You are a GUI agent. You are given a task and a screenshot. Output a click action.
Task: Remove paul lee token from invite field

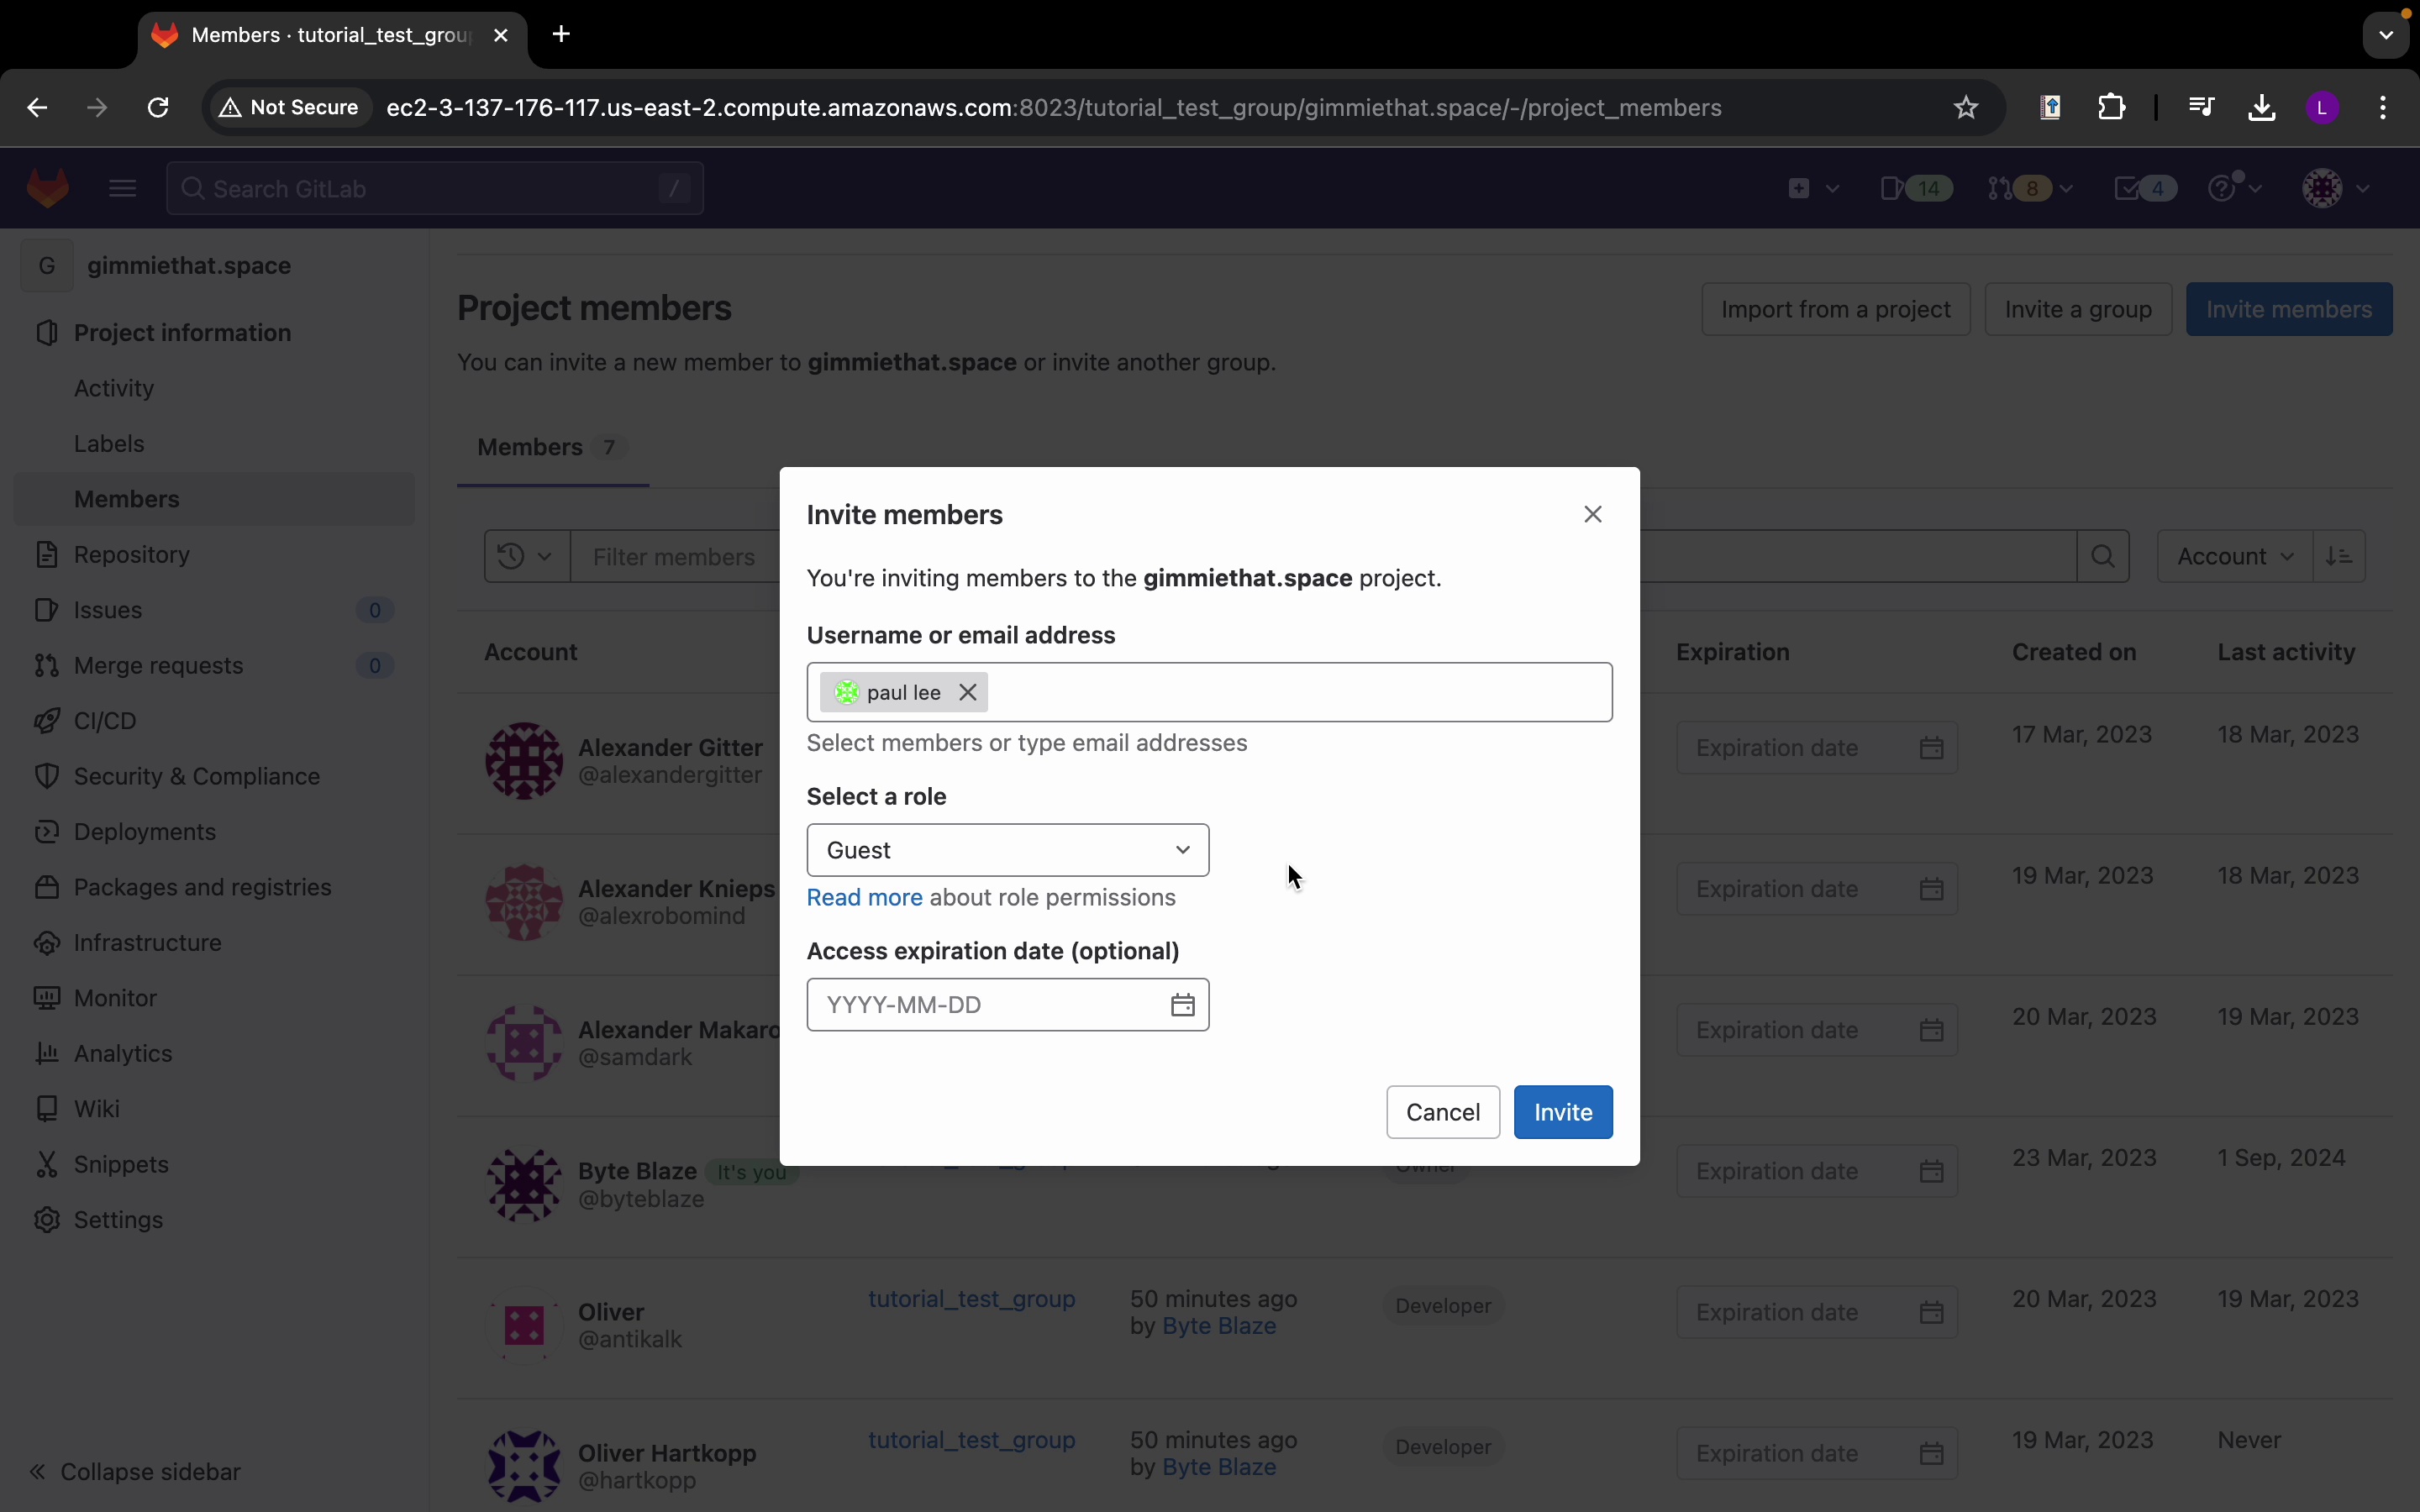[x=967, y=692]
